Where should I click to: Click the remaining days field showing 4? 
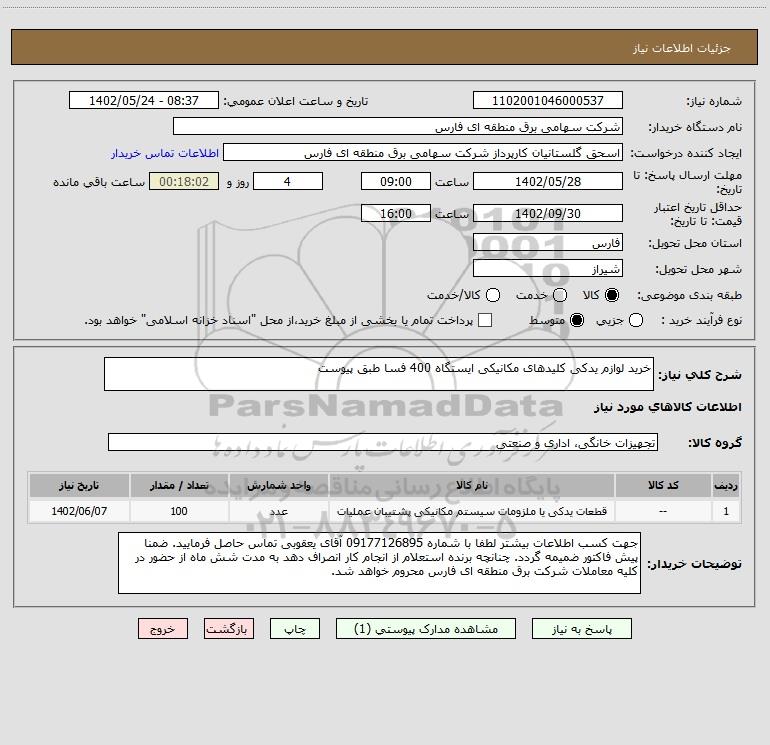coord(288,181)
